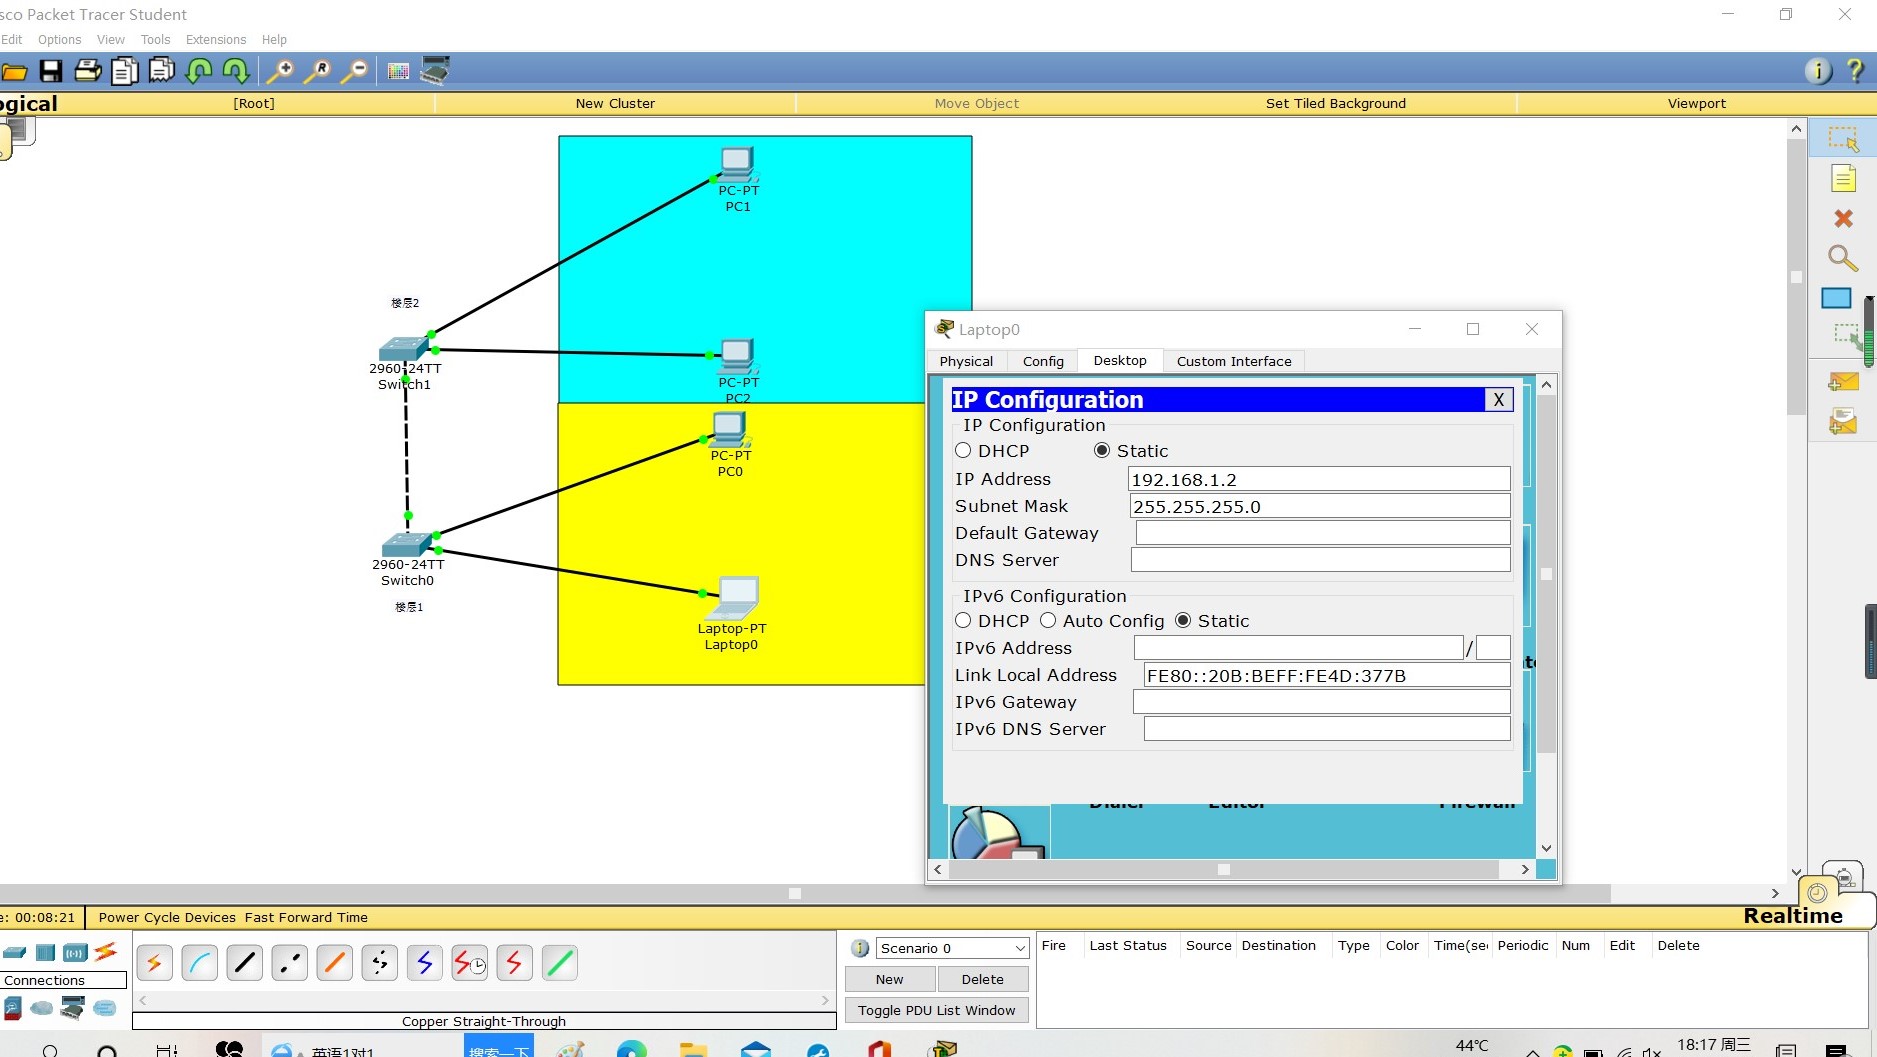1877x1057 pixels.
Task: Select the Wireless Devices category
Action: click(75, 952)
